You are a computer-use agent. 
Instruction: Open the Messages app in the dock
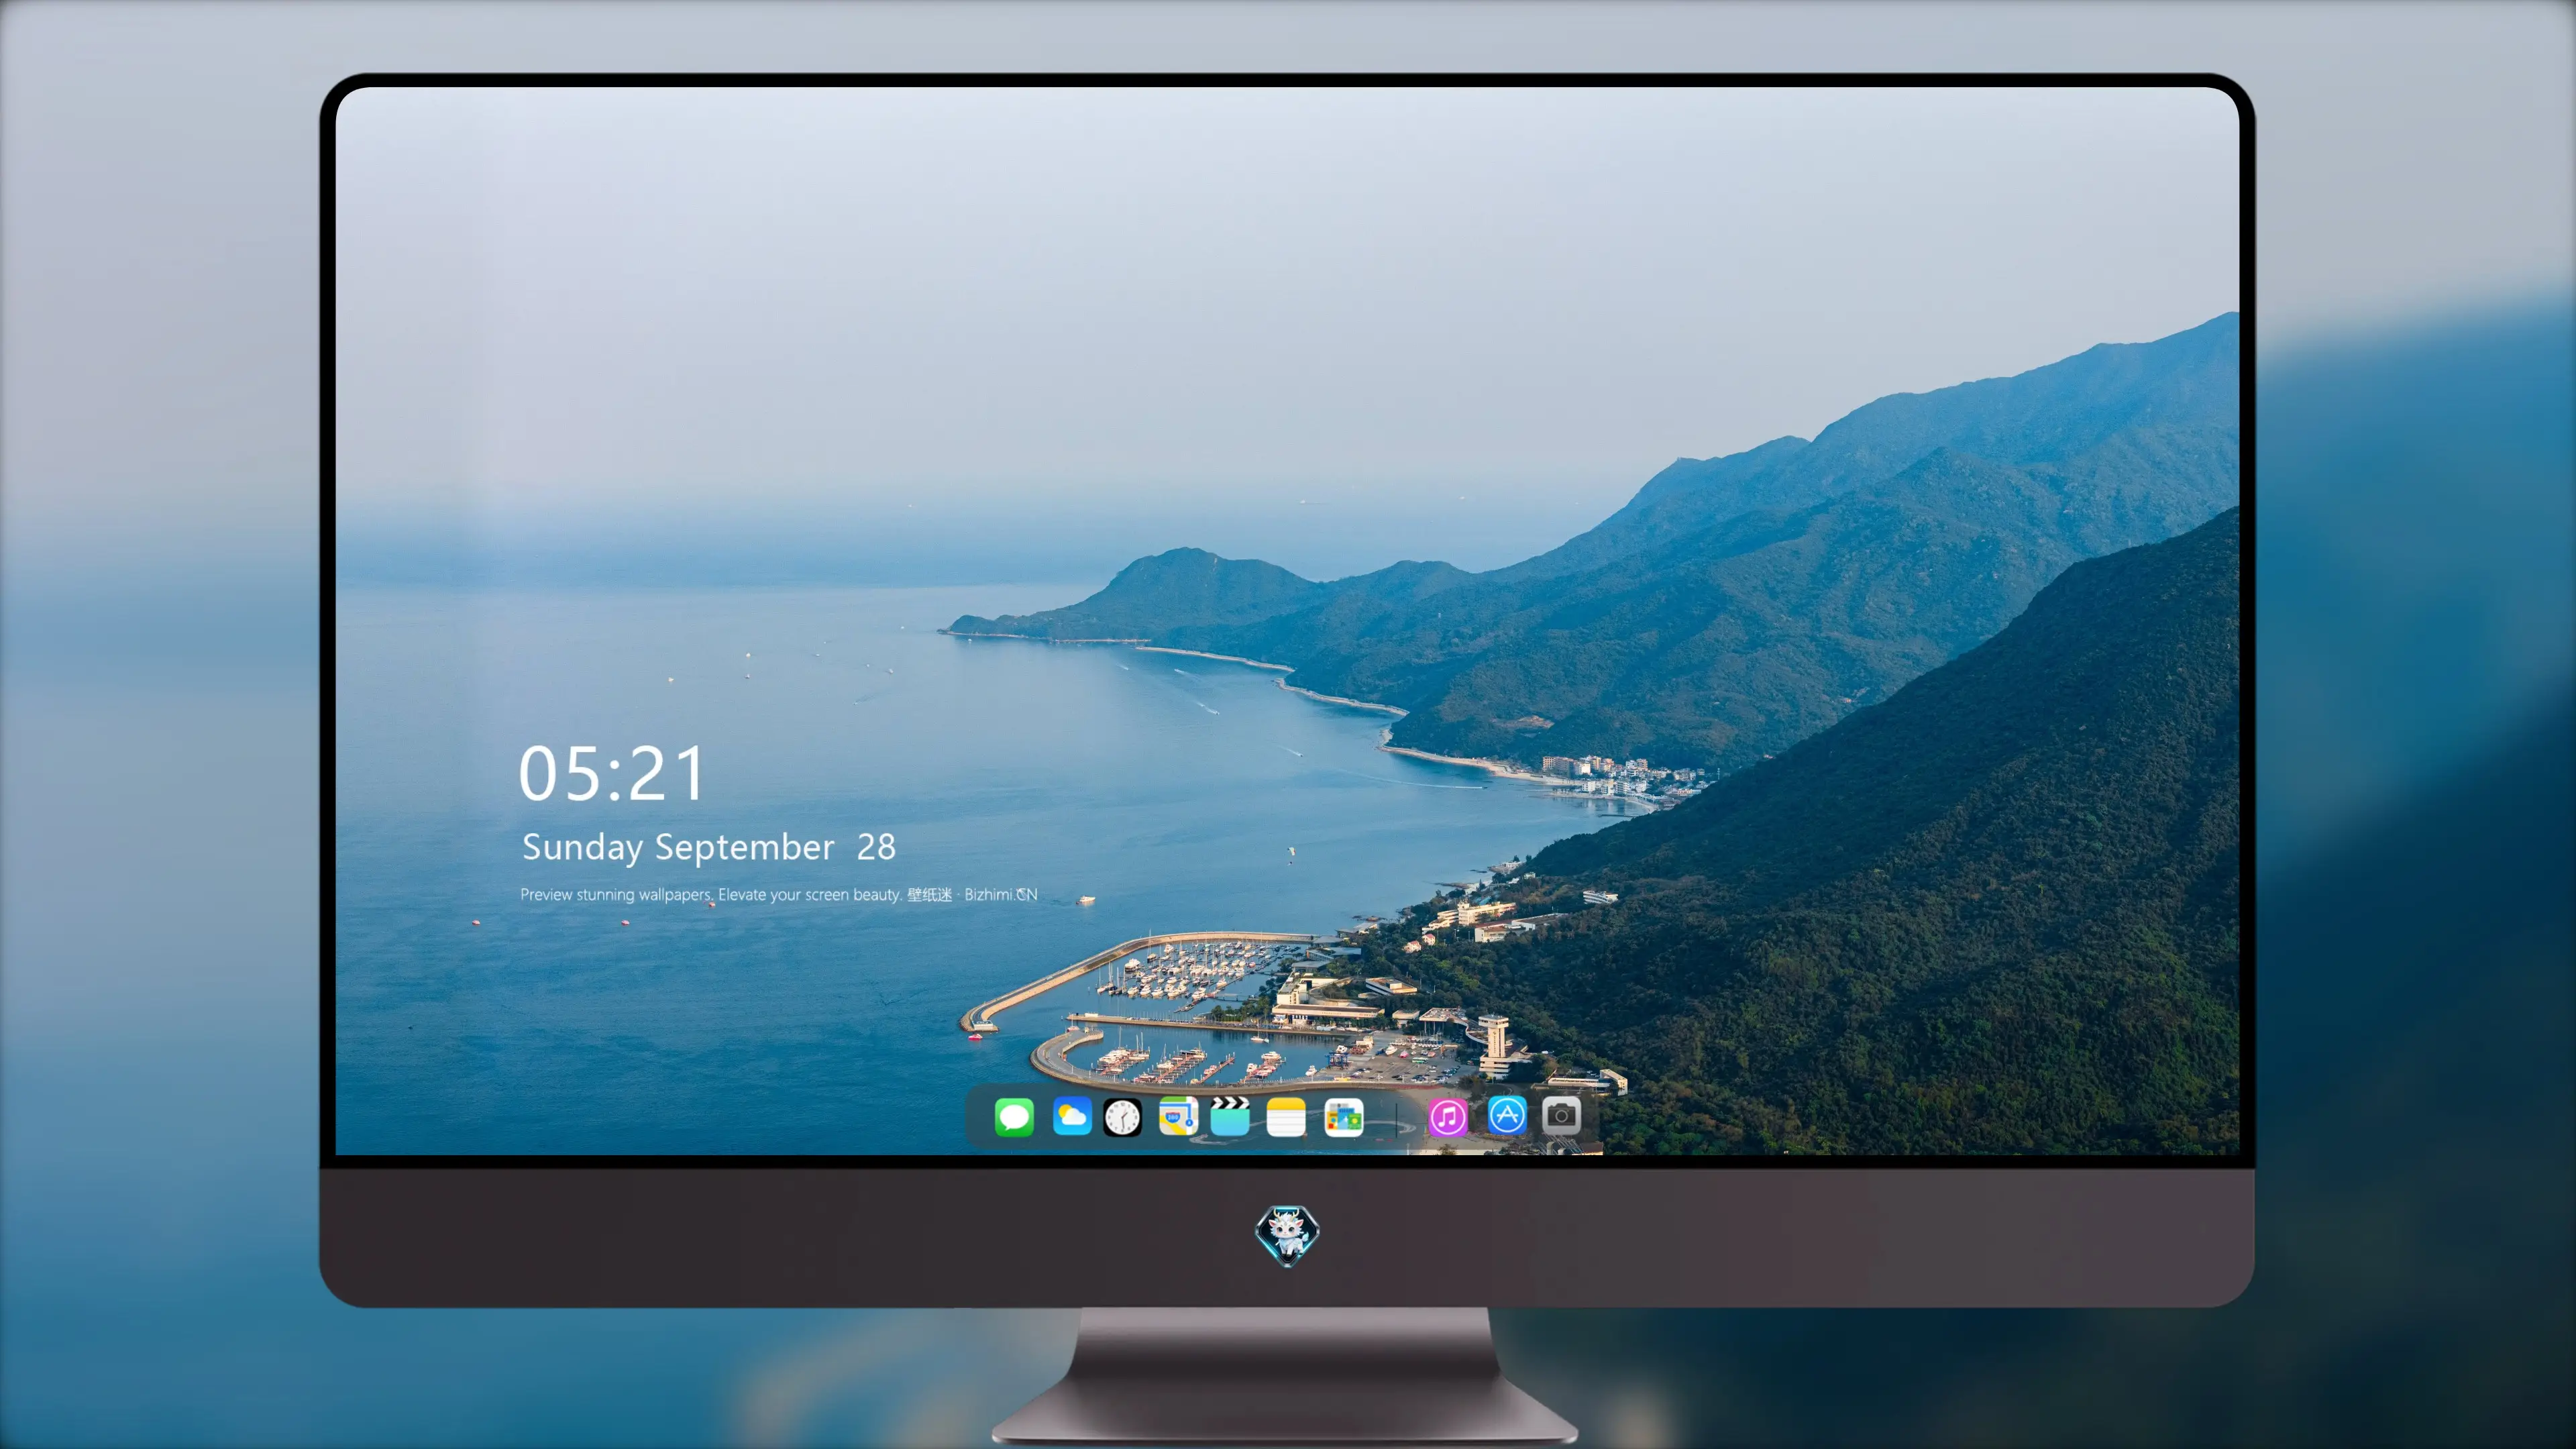1014,1117
